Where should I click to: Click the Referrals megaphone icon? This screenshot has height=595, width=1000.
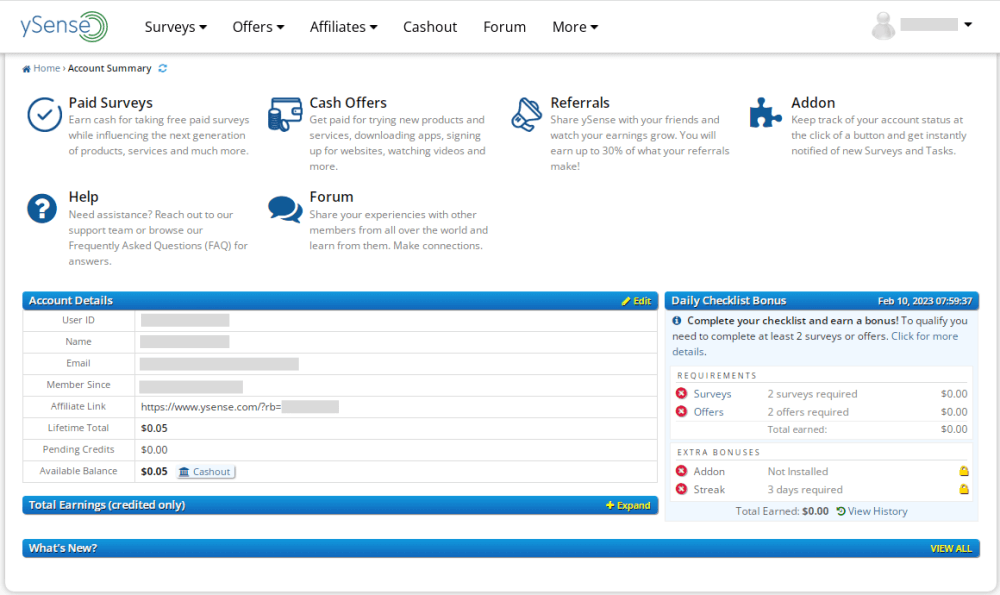pyautogui.click(x=526, y=115)
